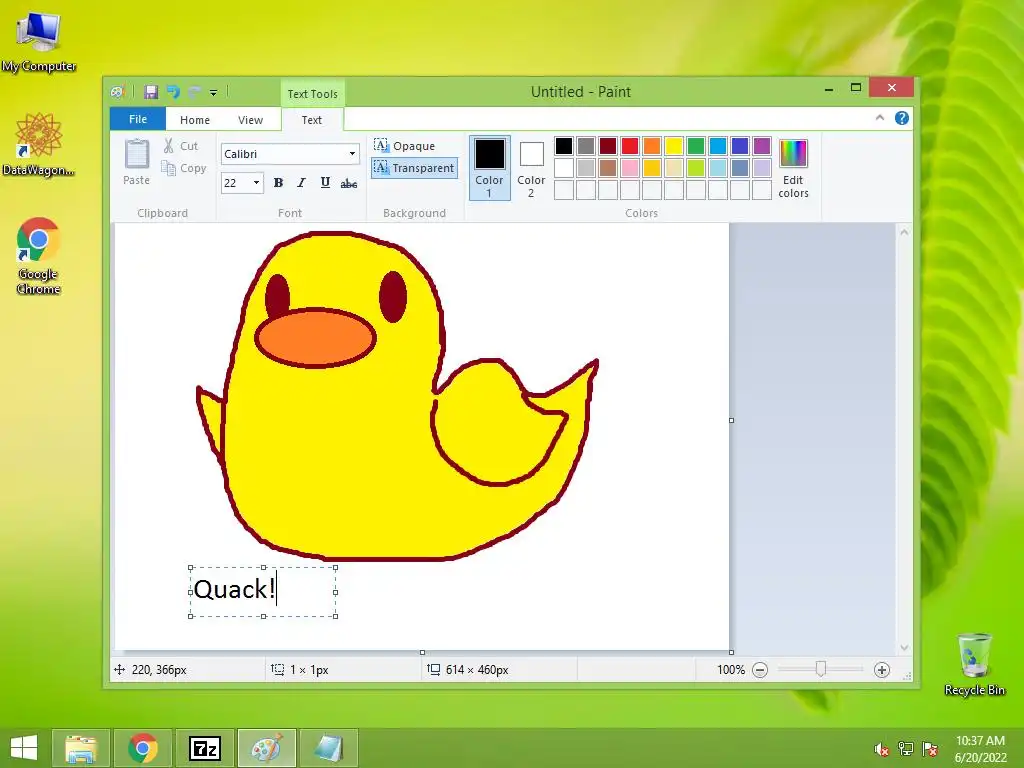Viewport: 1024px width, 768px height.
Task: Click the Save icon in quick access toolbar
Action: pyautogui.click(x=151, y=92)
